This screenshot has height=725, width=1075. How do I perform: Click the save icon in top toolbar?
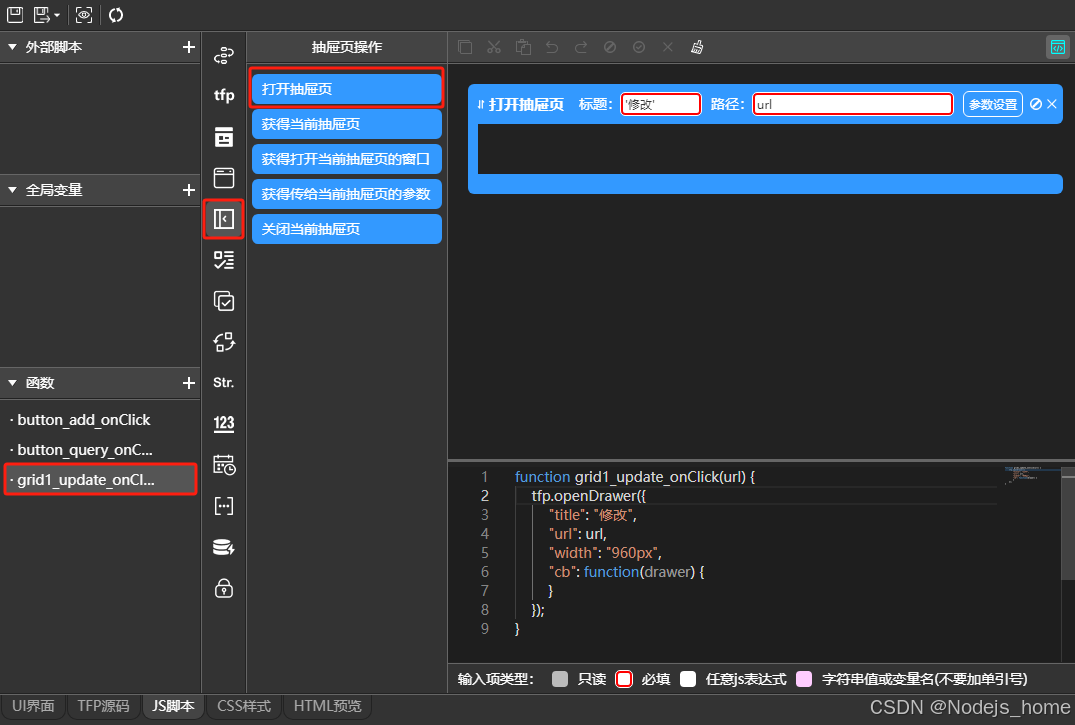[x=14, y=14]
